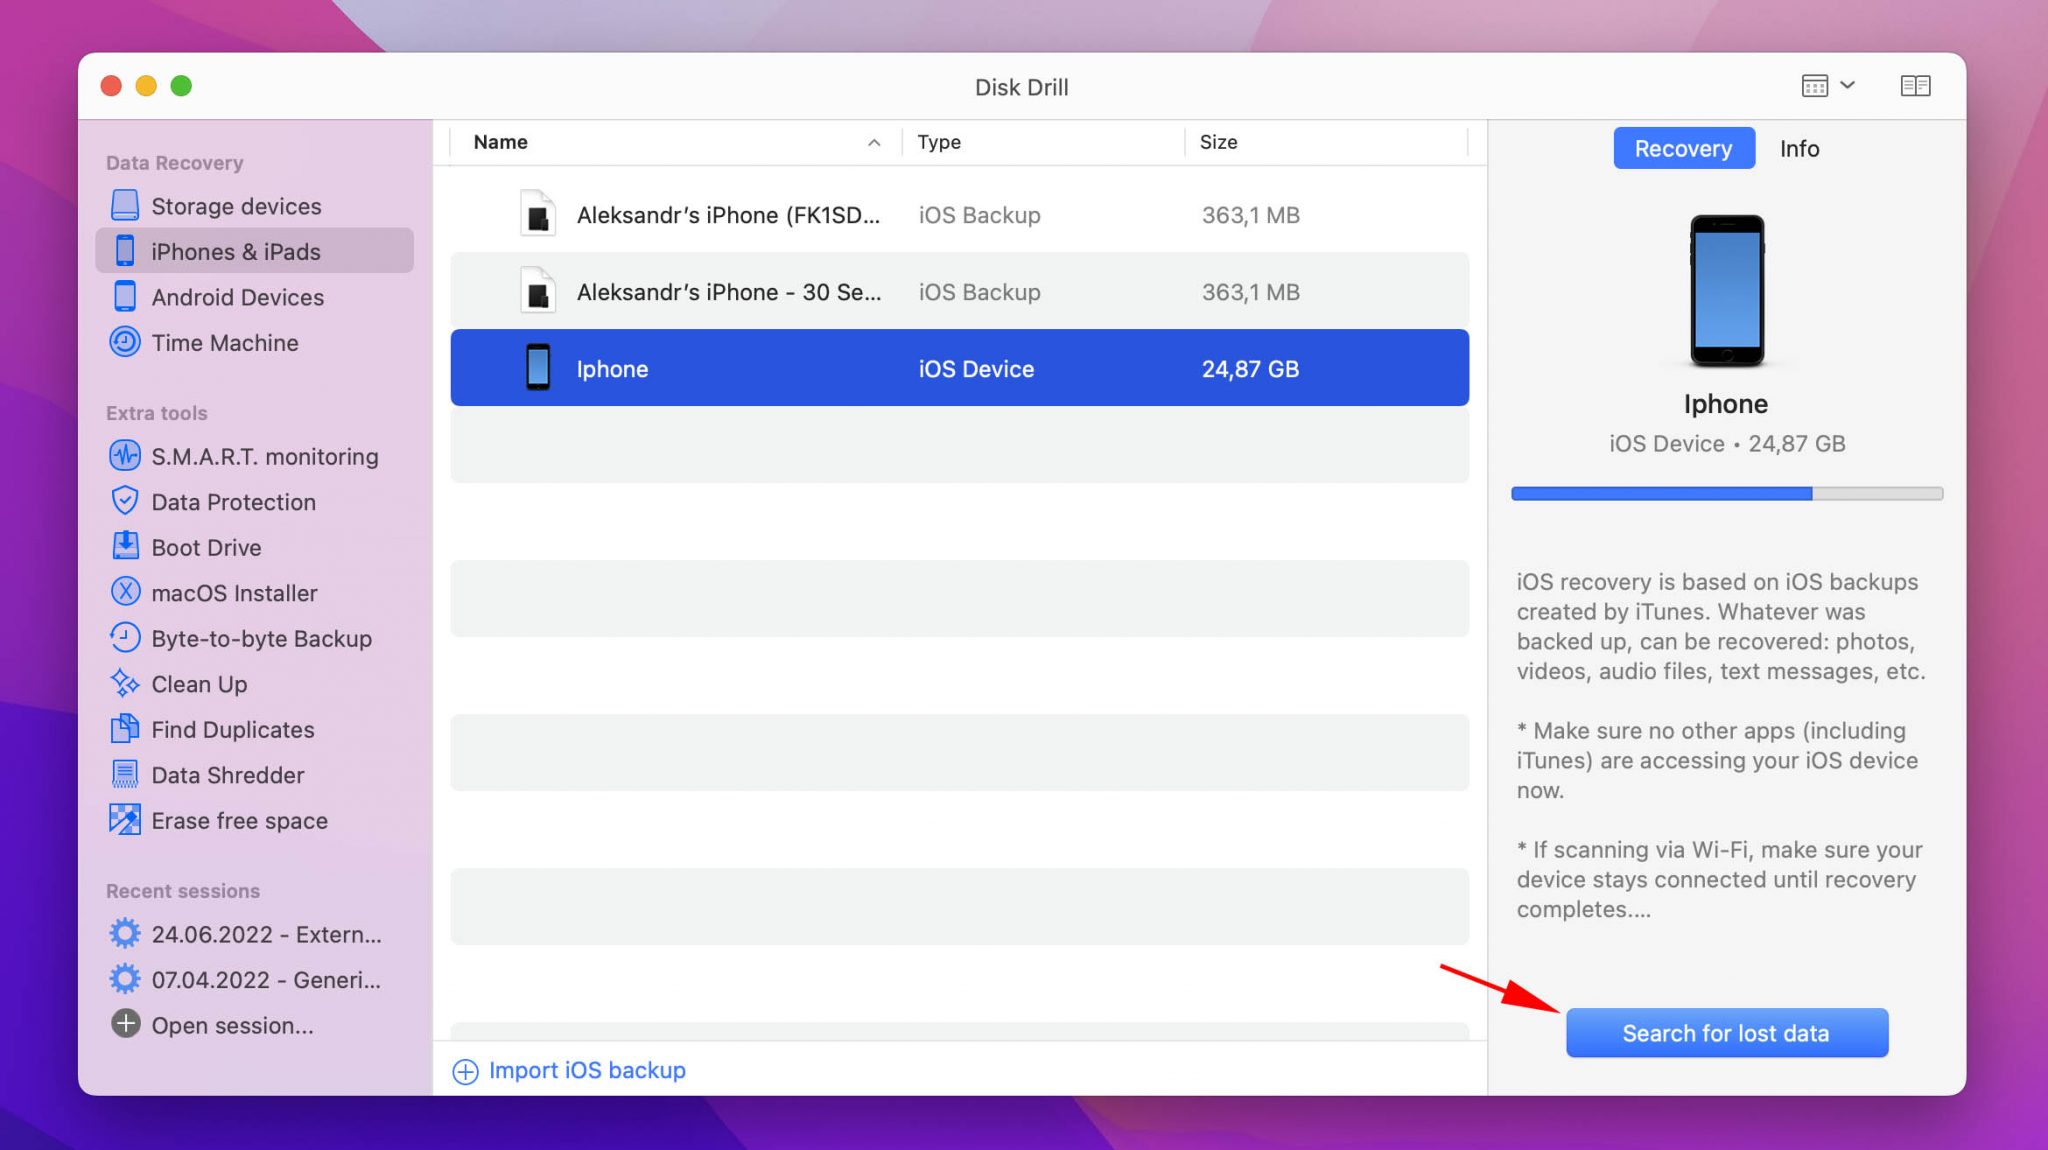Select the Iphone iOS Device row
This screenshot has width=2048, height=1150.
pos(959,367)
